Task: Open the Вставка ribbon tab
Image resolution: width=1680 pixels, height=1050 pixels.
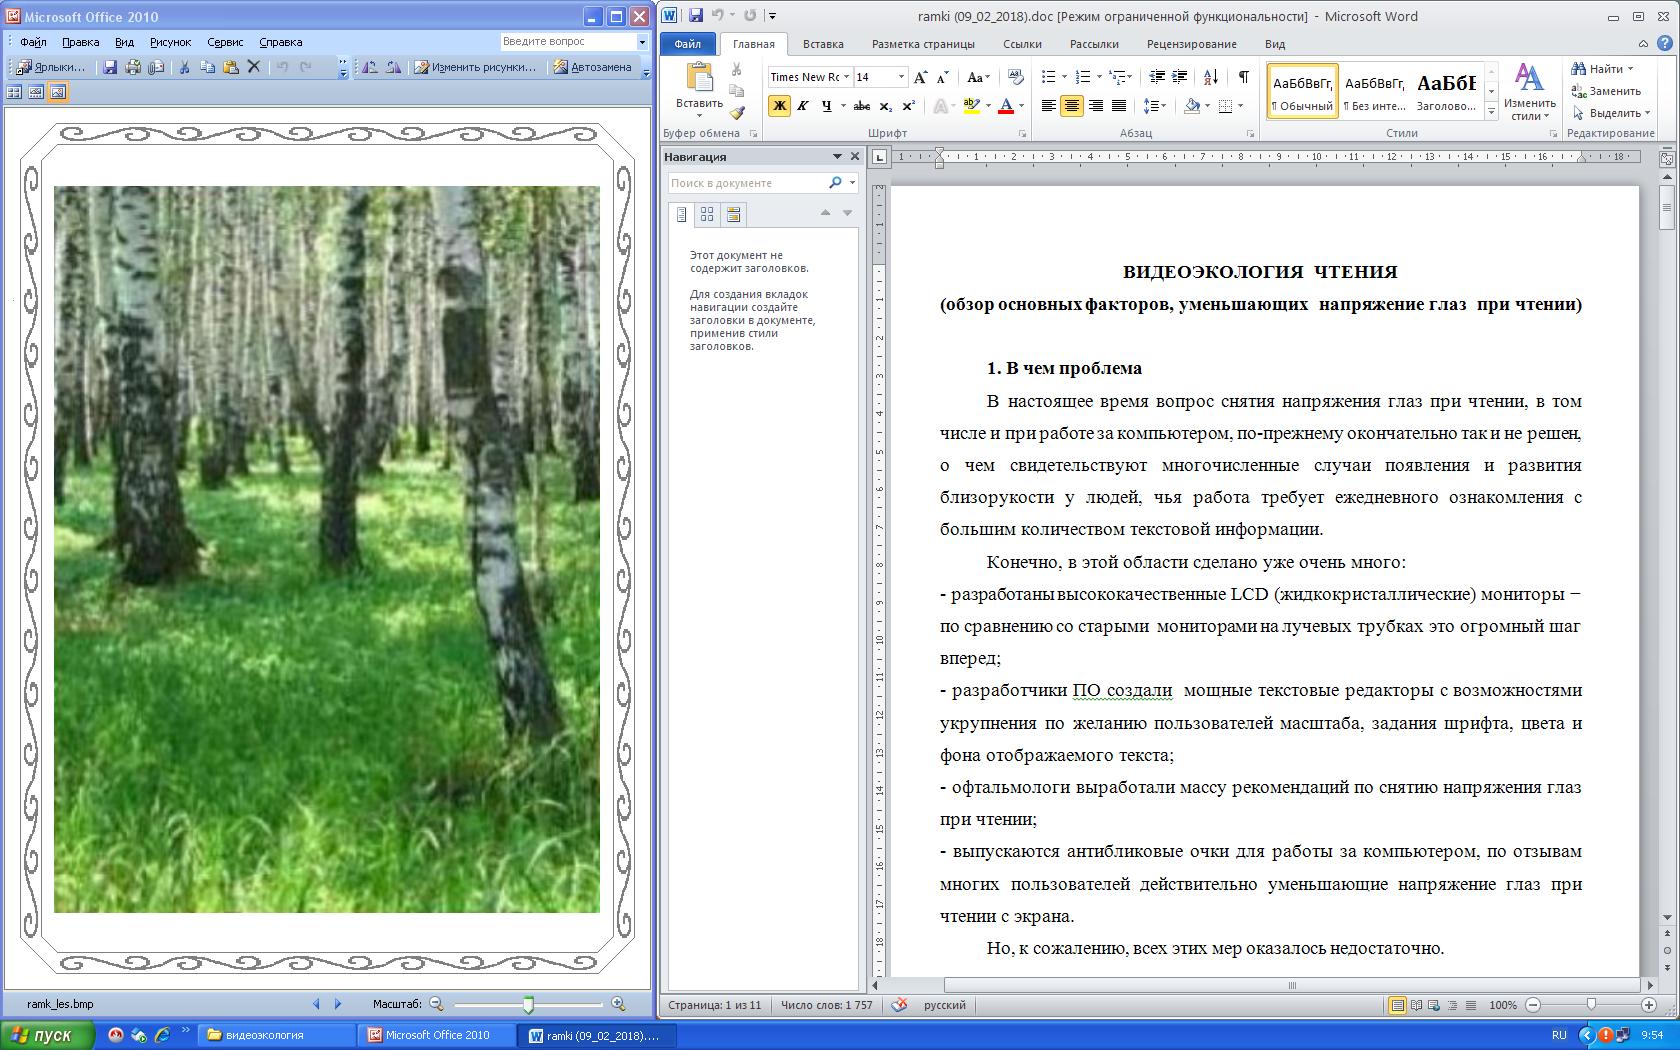Action: (822, 44)
